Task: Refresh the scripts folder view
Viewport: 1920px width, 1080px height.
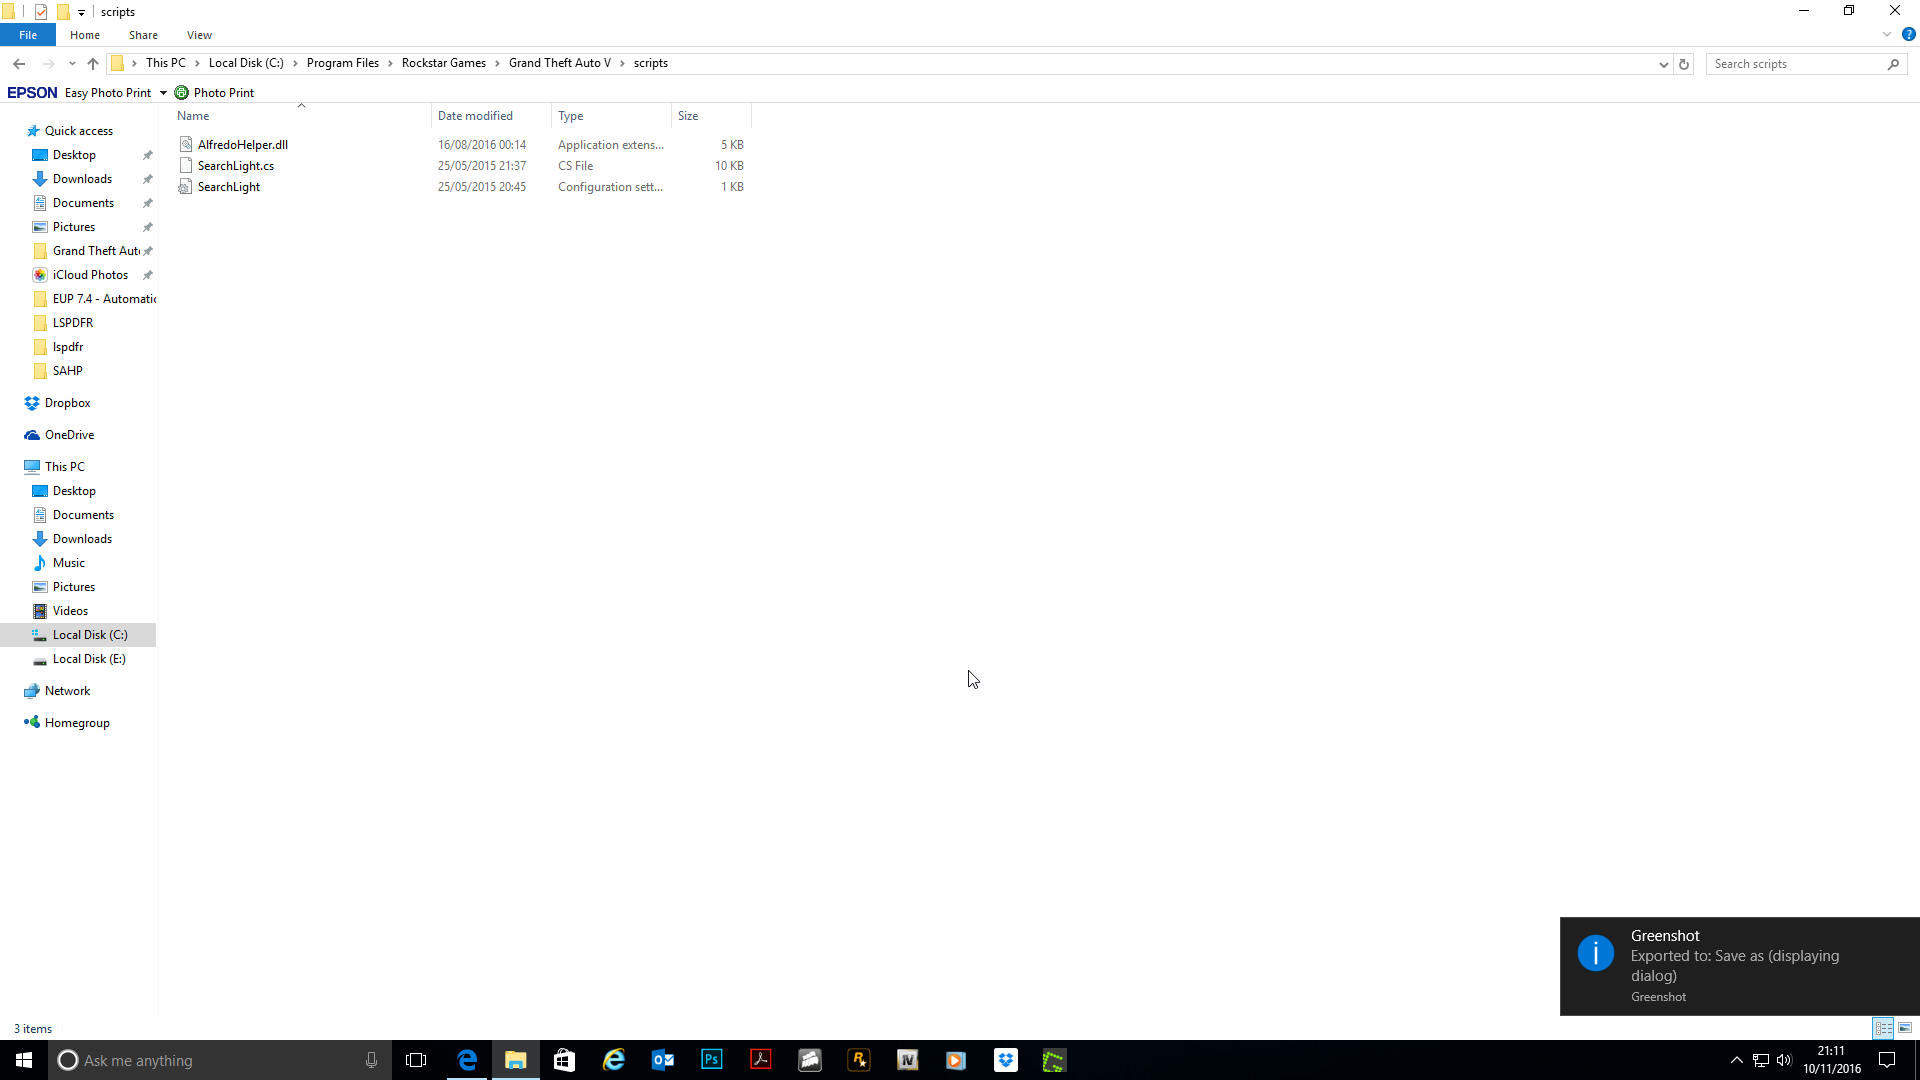Action: pyautogui.click(x=1684, y=64)
